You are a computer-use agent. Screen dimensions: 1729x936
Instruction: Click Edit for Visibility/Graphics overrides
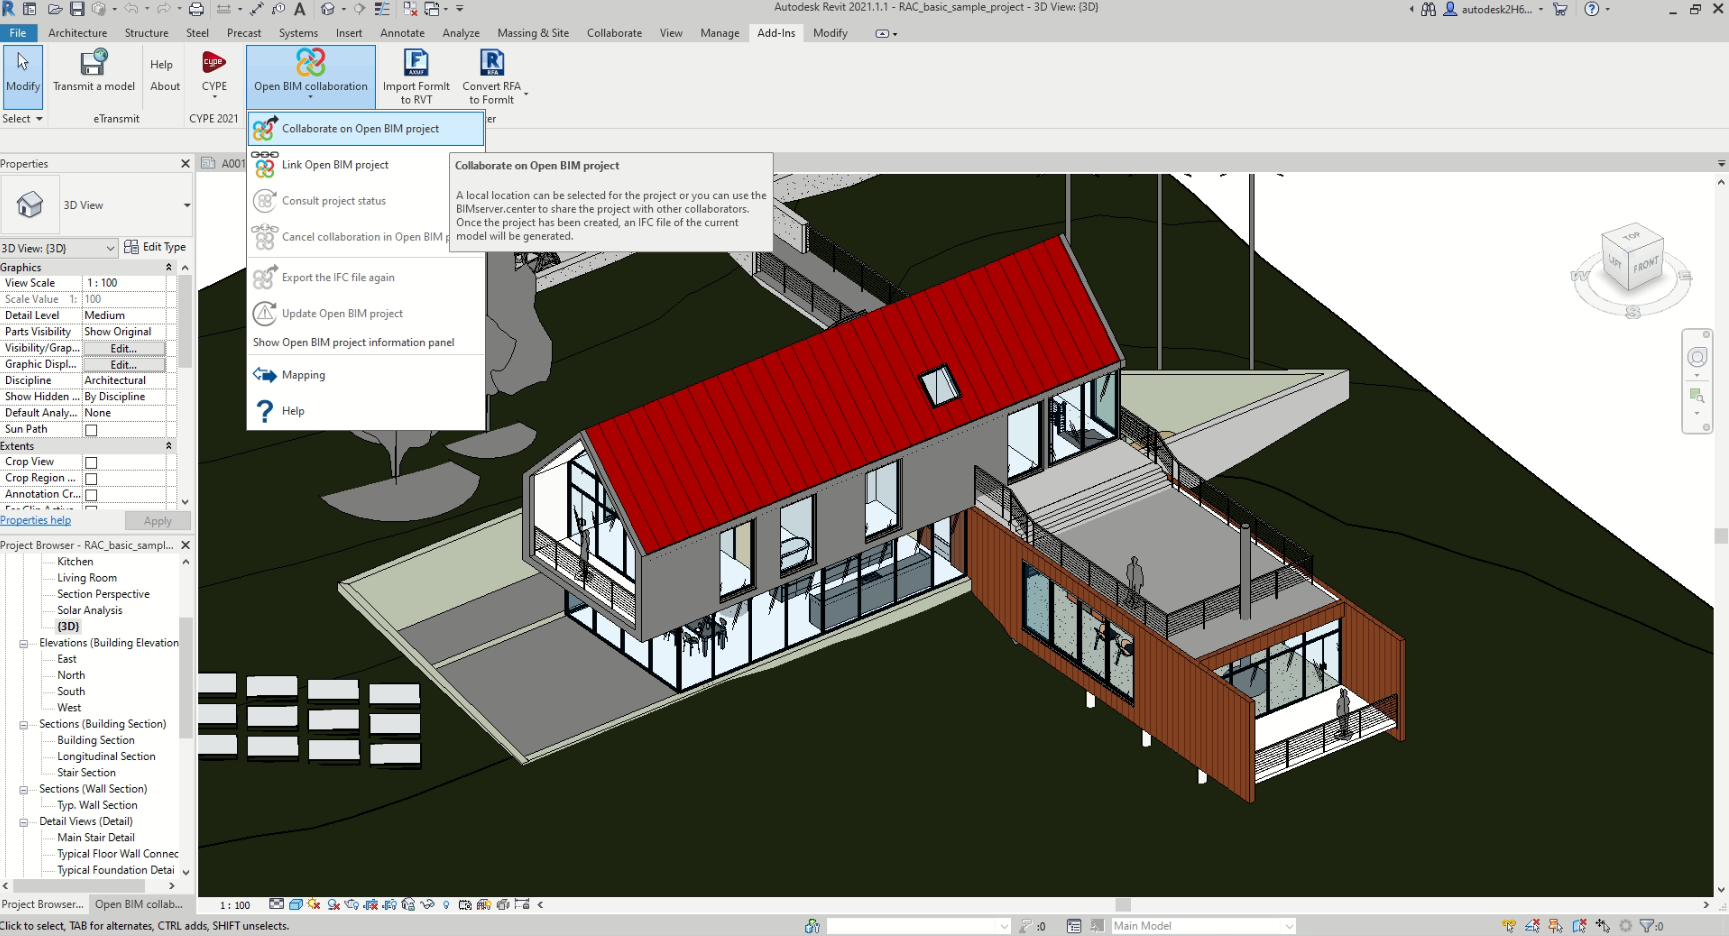point(125,348)
